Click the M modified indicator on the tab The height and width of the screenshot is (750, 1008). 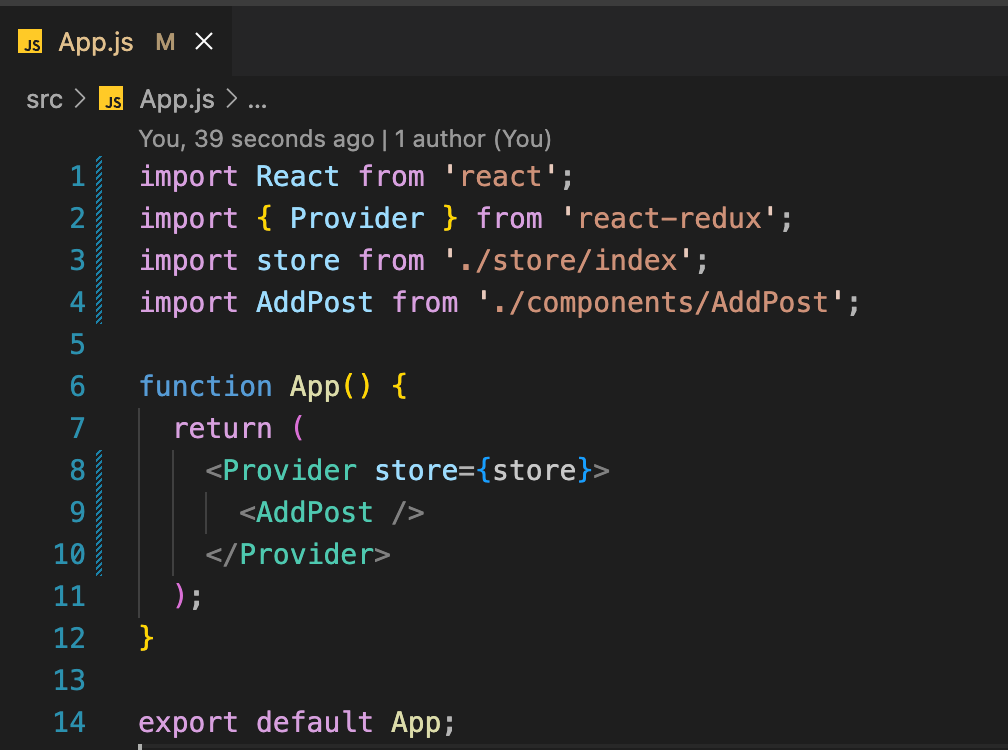[165, 42]
